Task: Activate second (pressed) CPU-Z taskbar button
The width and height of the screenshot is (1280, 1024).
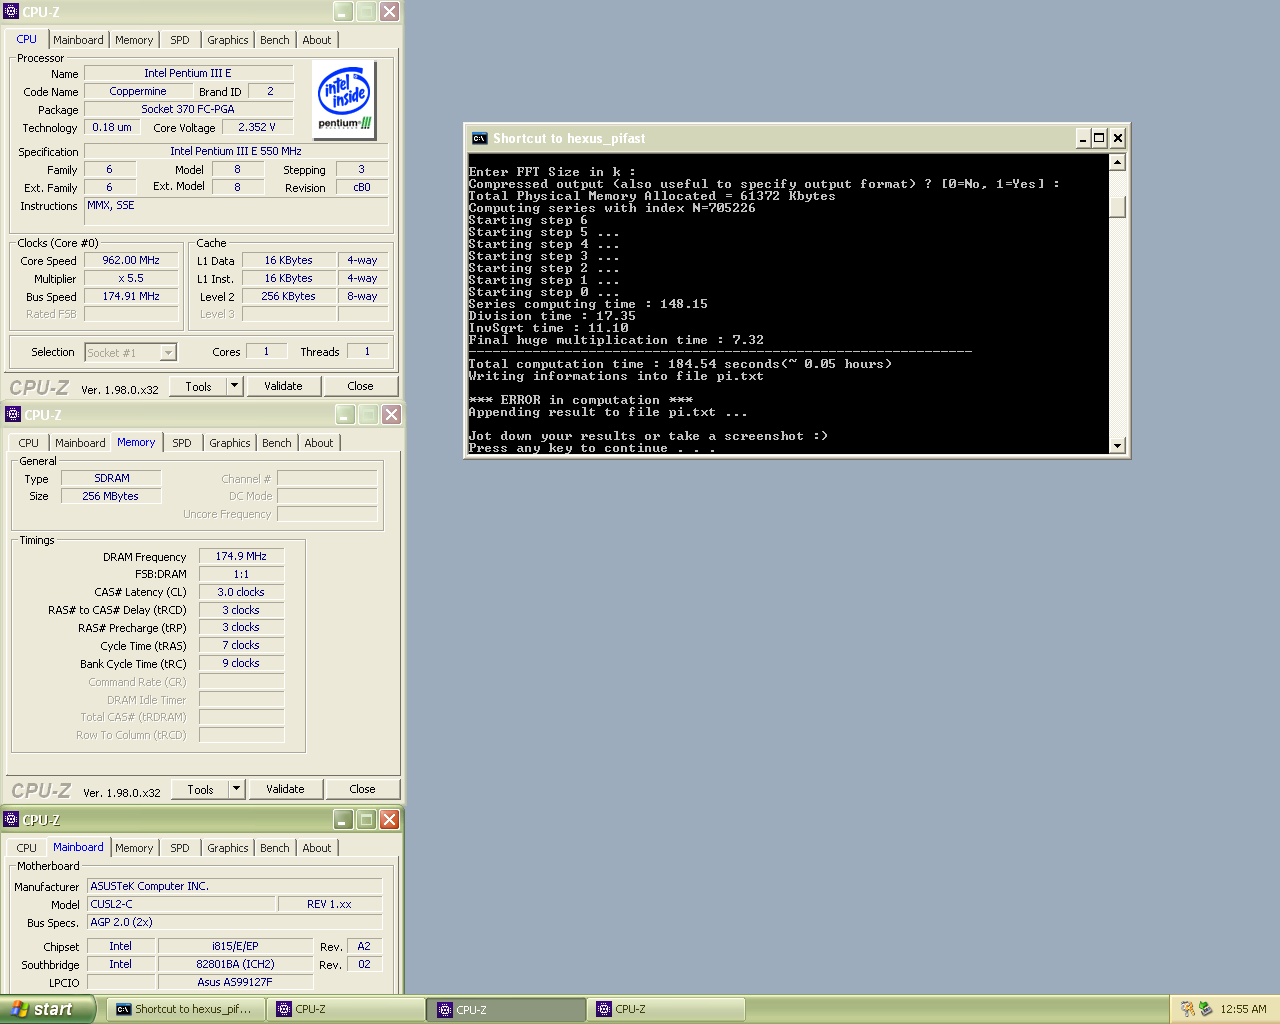Action: pos(506,1010)
